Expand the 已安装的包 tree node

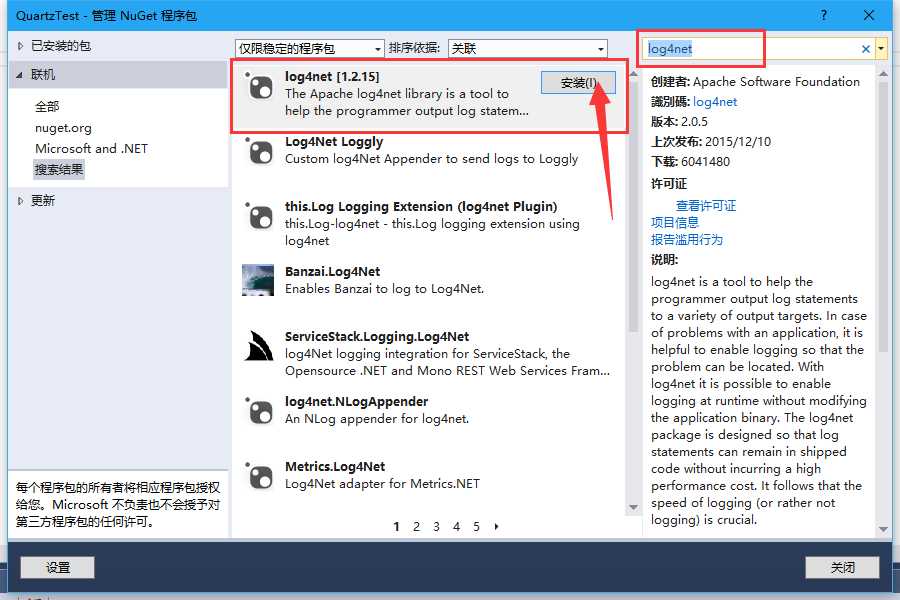click(x=21, y=46)
